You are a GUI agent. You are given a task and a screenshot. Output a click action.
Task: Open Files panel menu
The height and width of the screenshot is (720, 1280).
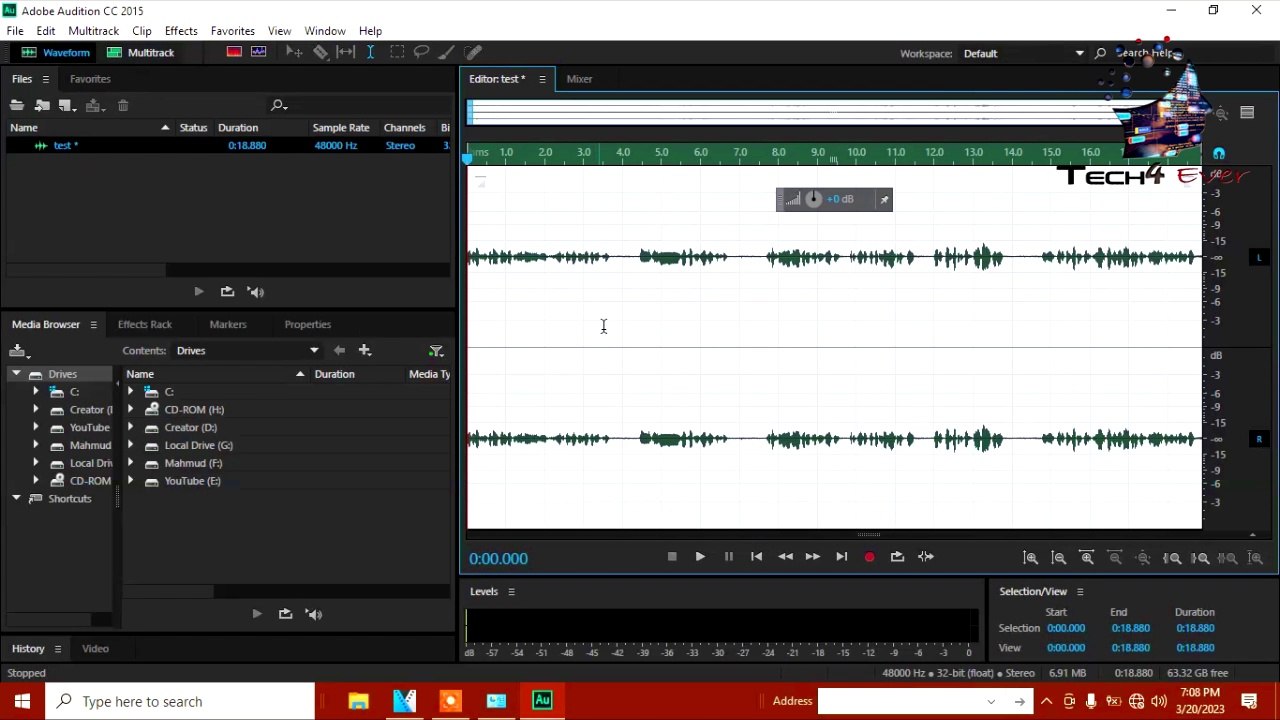pyautogui.click(x=45, y=79)
